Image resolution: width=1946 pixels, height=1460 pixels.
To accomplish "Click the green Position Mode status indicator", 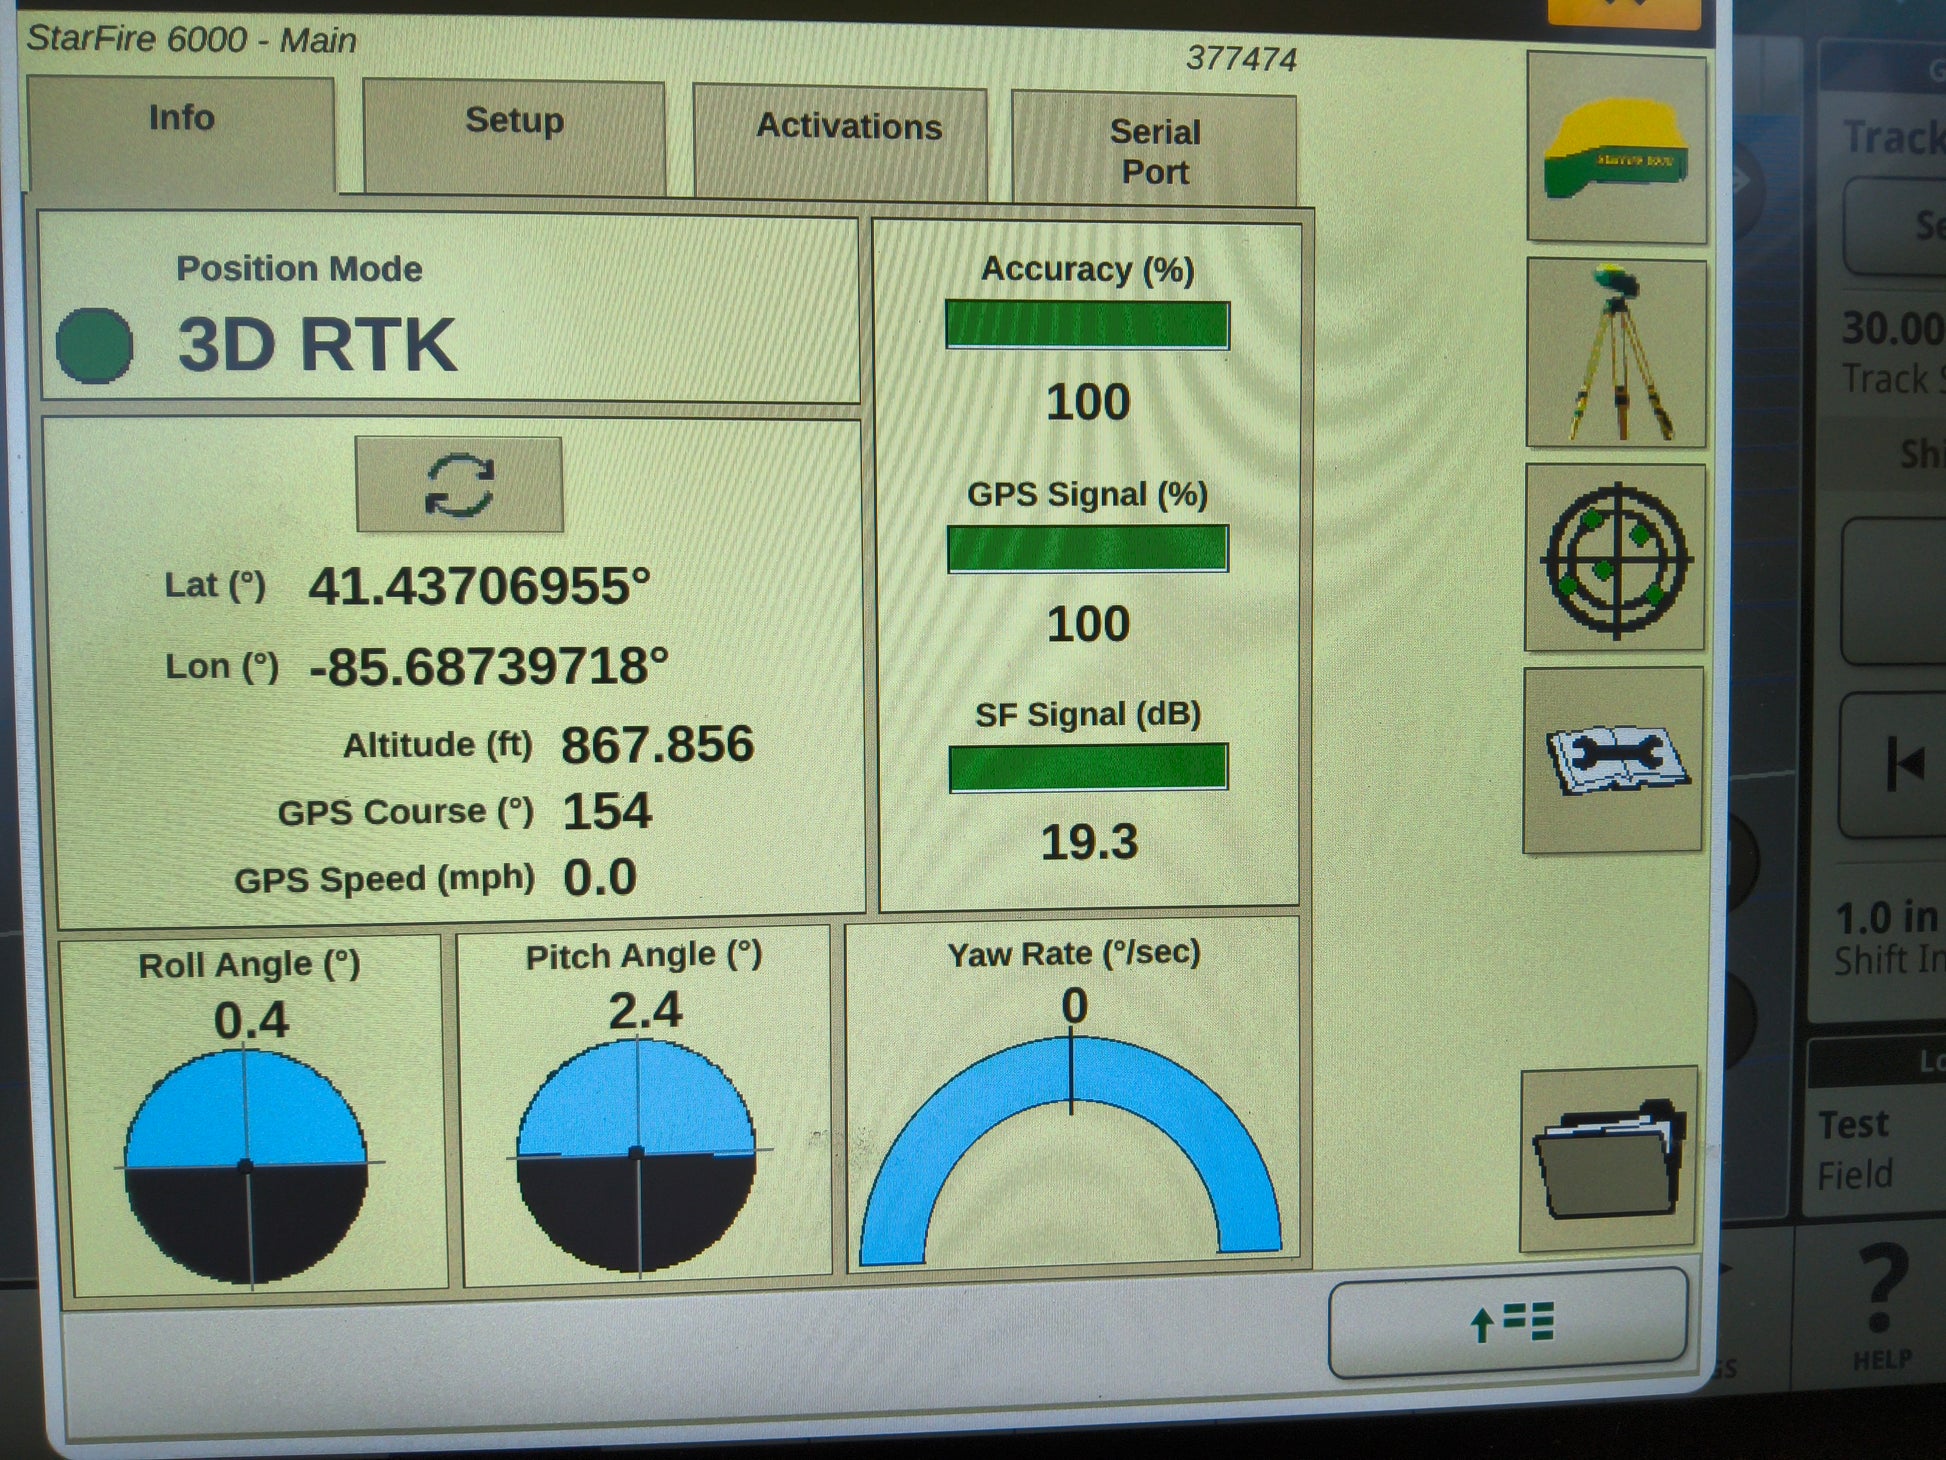I will tap(94, 345).
